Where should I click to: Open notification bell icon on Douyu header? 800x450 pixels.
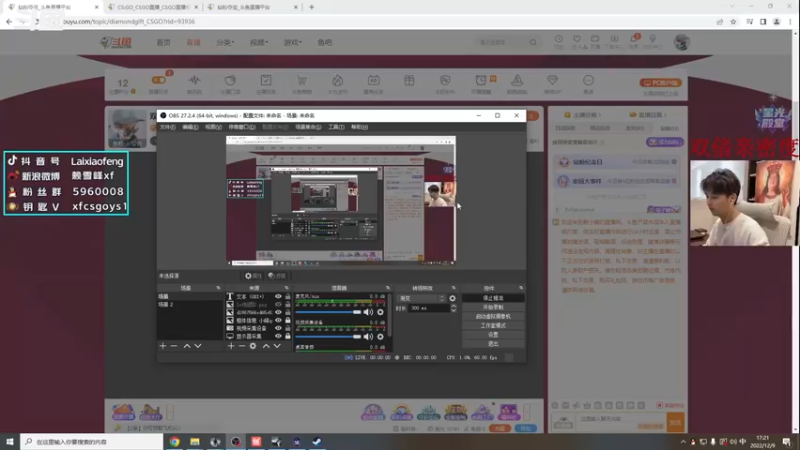point(634,40)
